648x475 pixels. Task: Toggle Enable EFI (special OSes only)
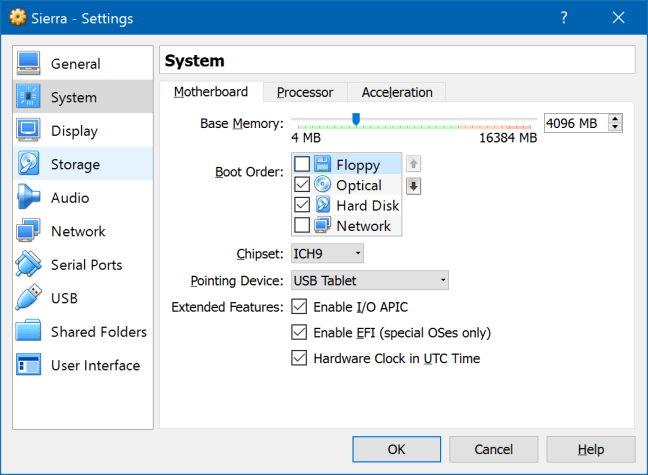(299, 332)
